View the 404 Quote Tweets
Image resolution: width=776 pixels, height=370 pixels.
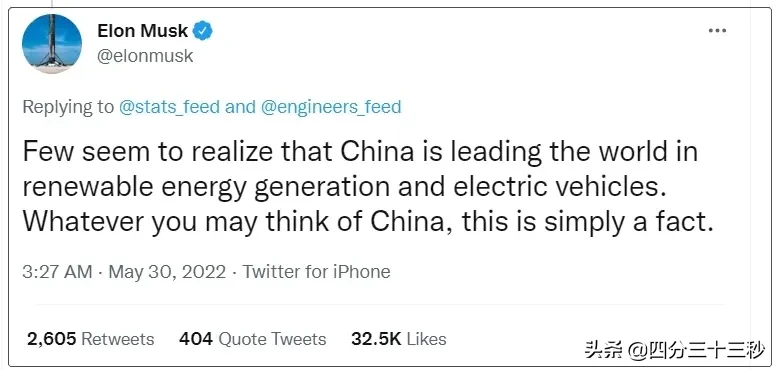tap(252, 339)
